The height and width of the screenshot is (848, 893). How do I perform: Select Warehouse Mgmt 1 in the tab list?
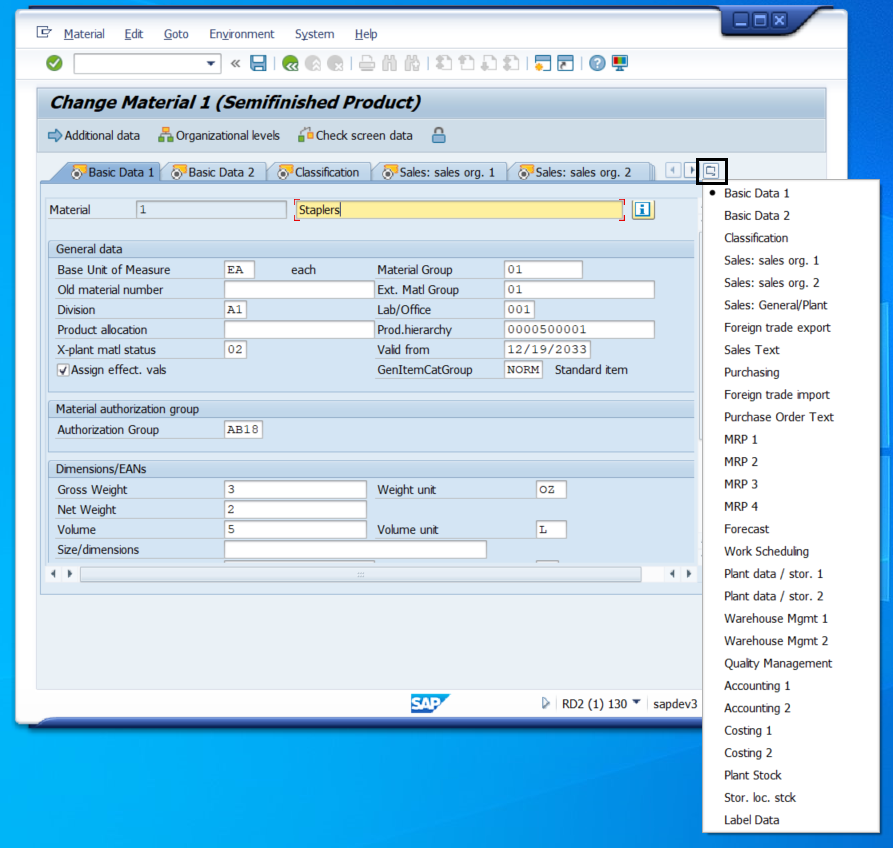[x=776, y=618]
